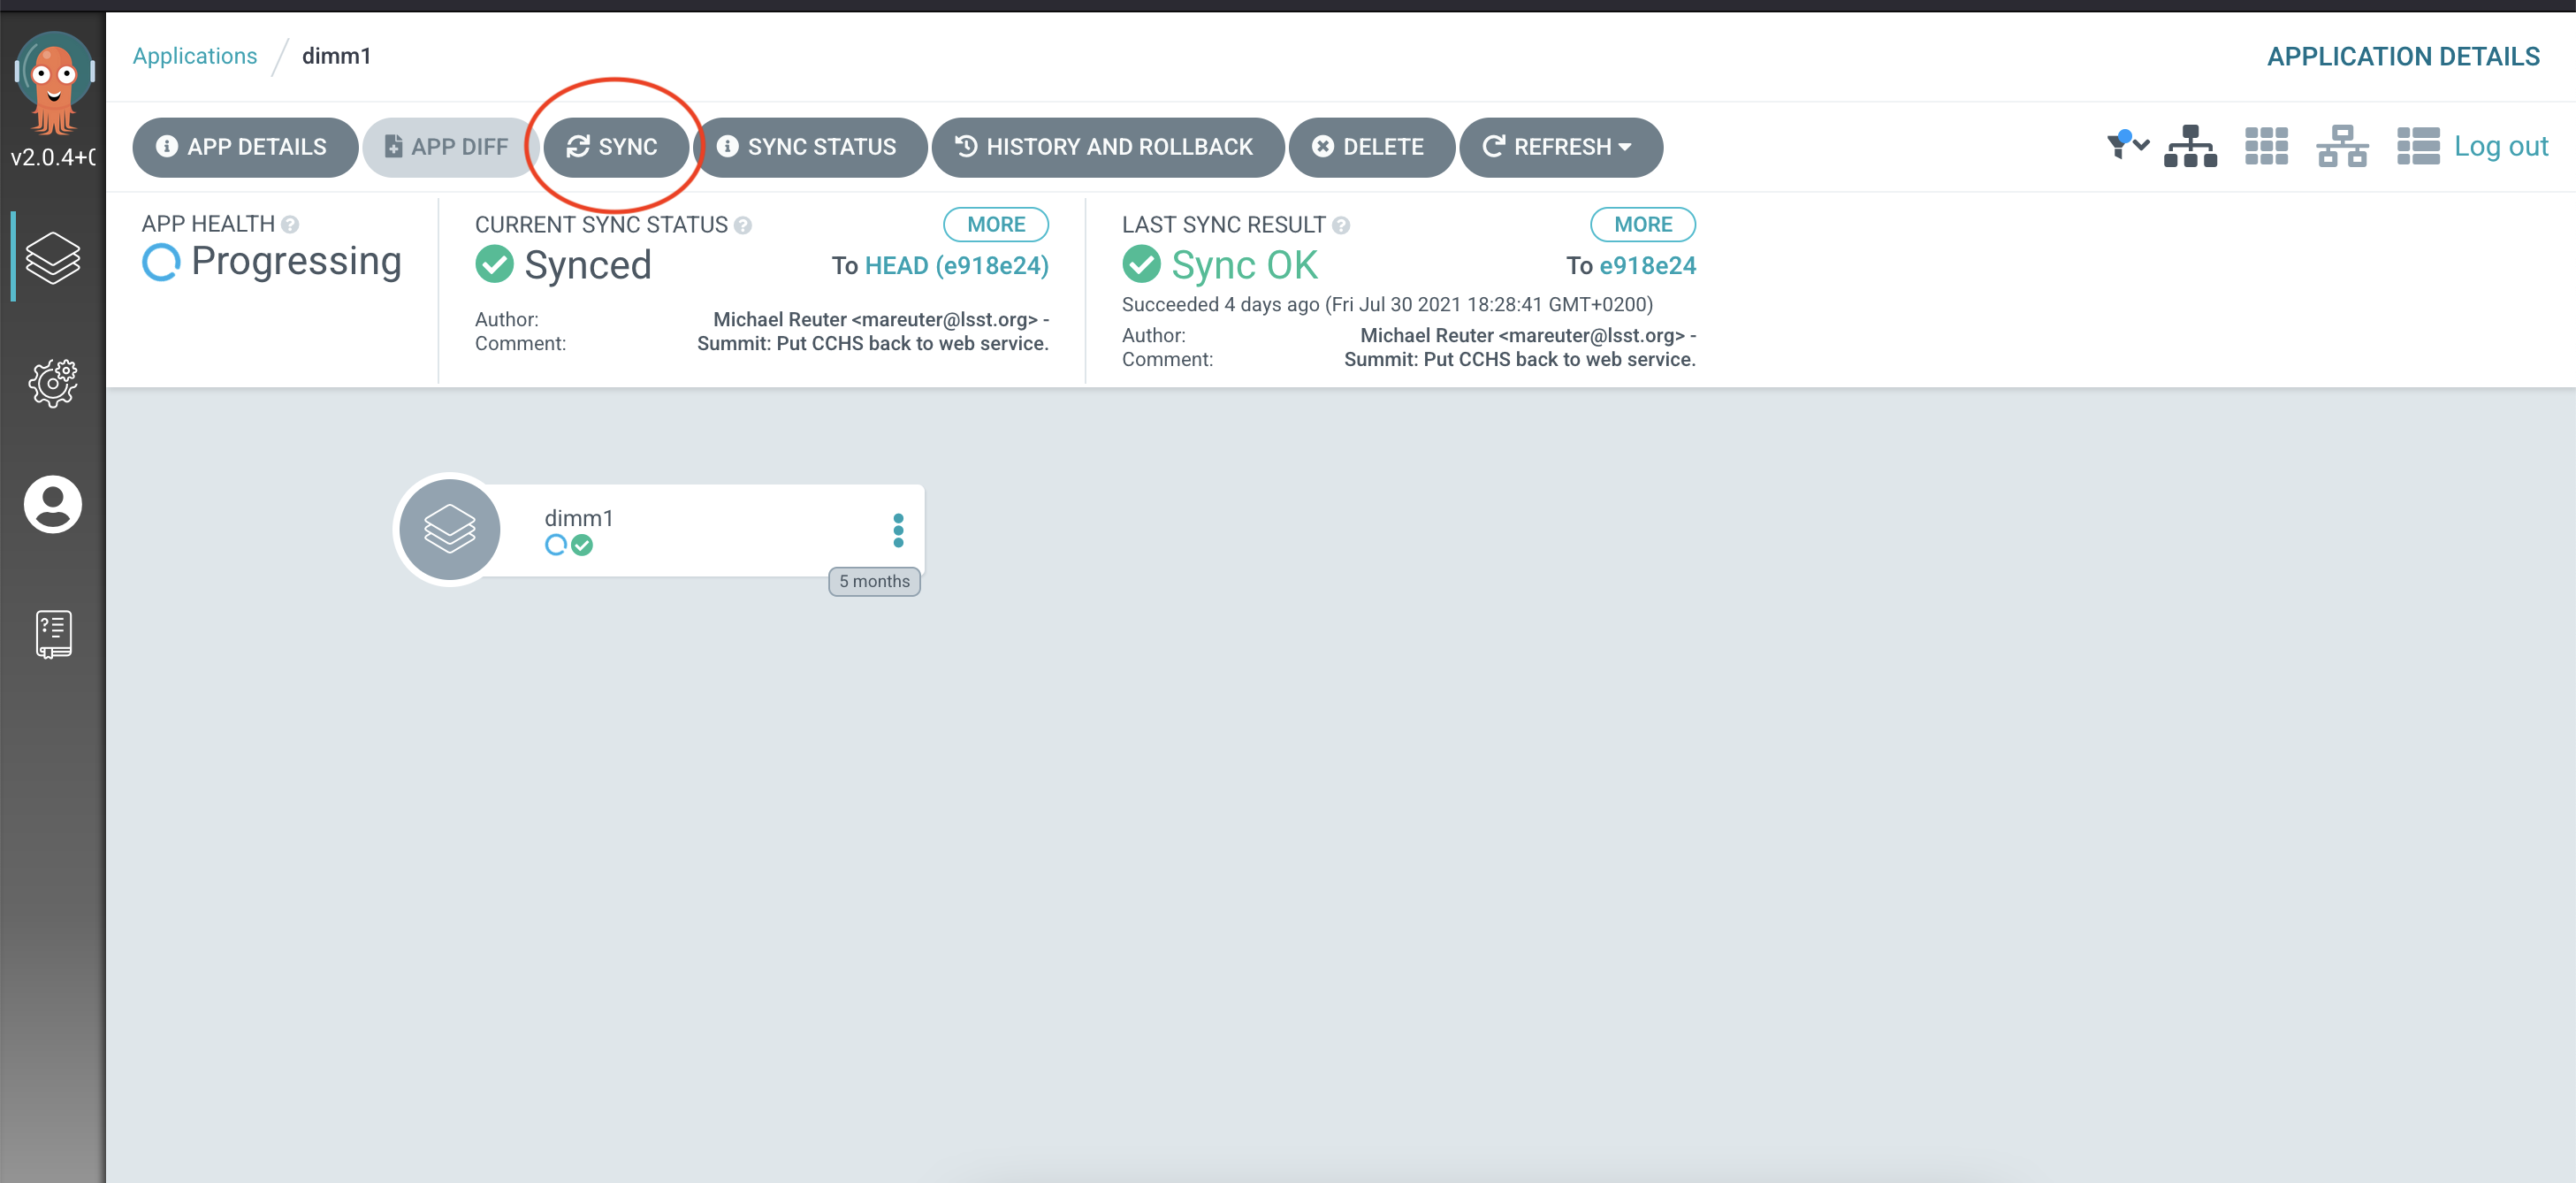Open SYNC STATUS

[808, 147]
